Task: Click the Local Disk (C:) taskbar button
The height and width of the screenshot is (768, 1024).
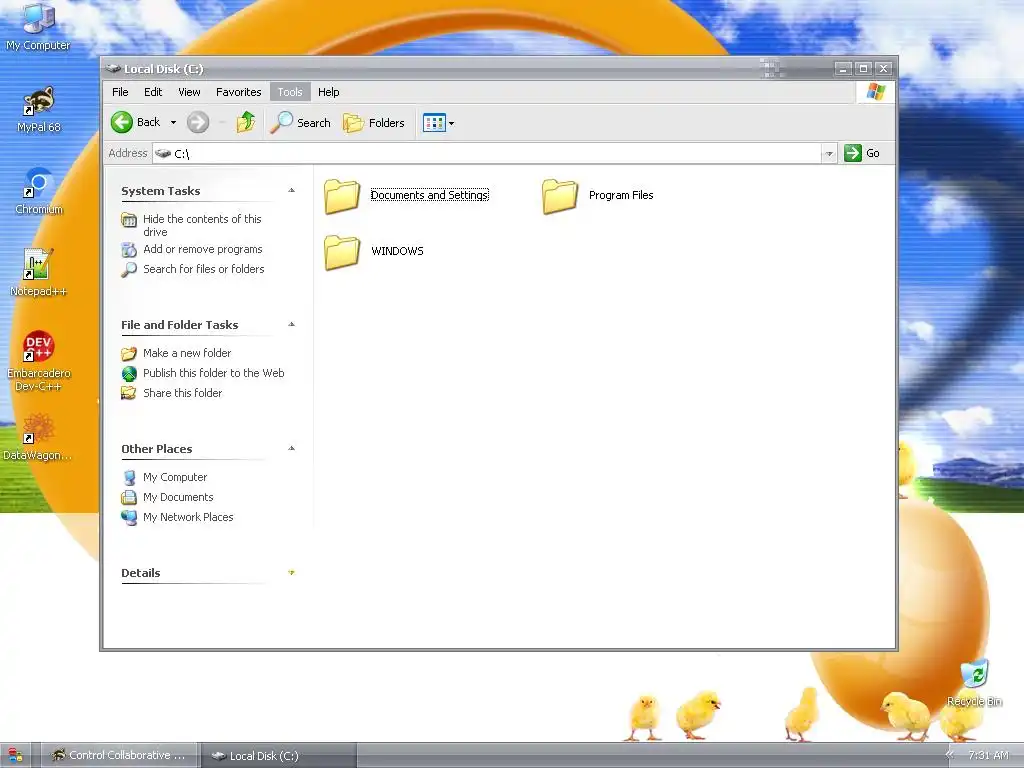Action: pos(279,756)
